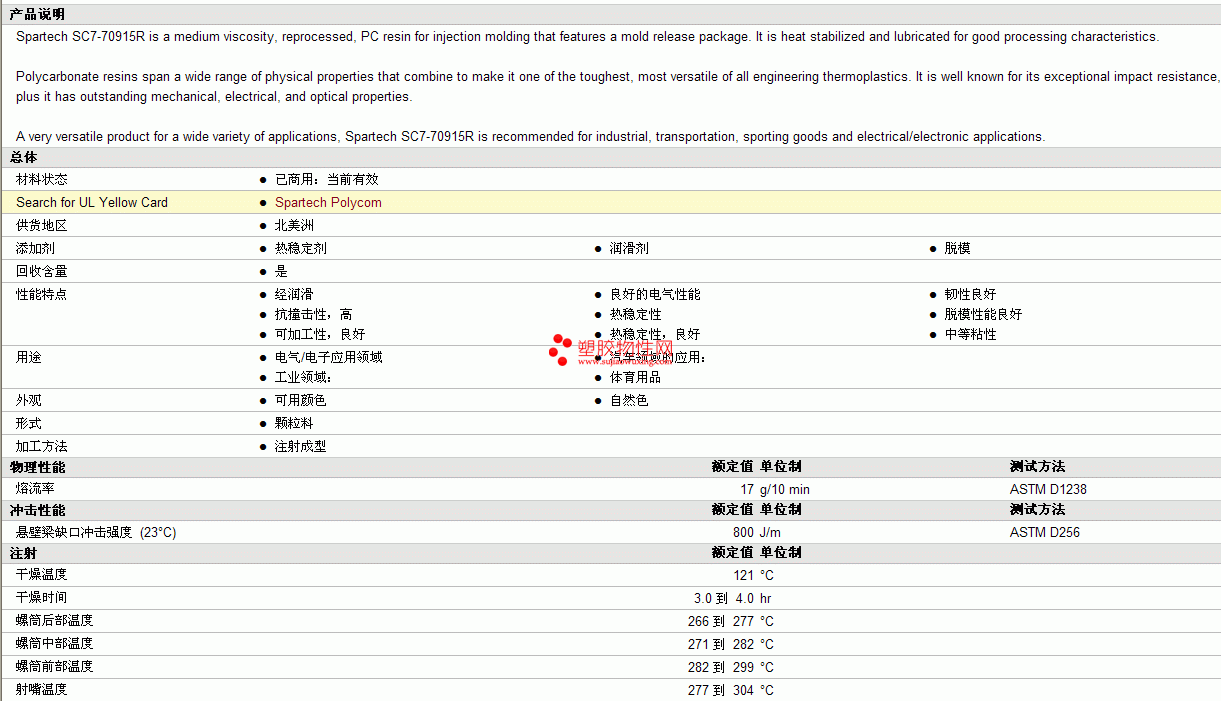Click the drying temperature value "121"
The width and height of the screenshot is (1221, 701).
coord(743,575)
